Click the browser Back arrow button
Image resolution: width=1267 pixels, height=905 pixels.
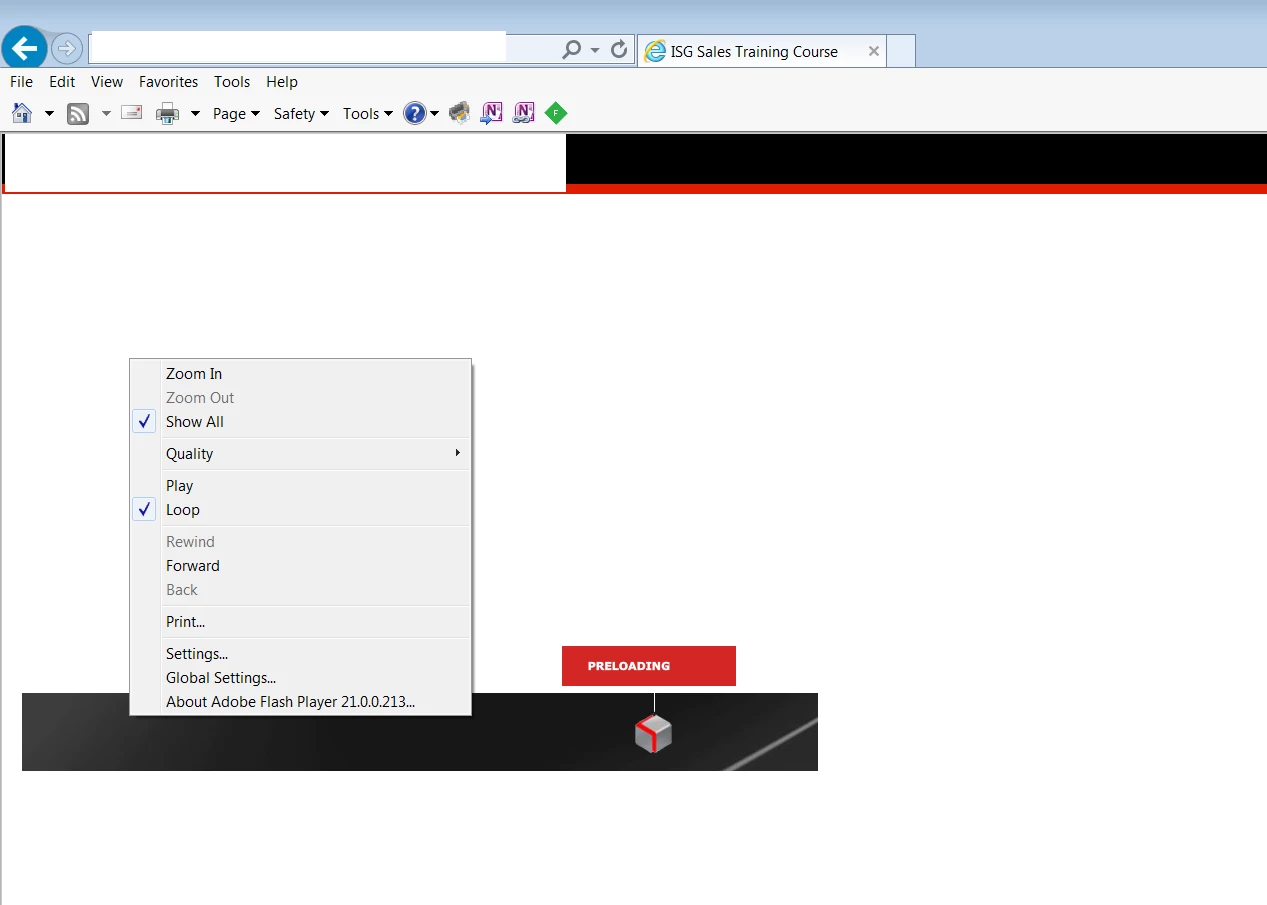pos(24,47)
